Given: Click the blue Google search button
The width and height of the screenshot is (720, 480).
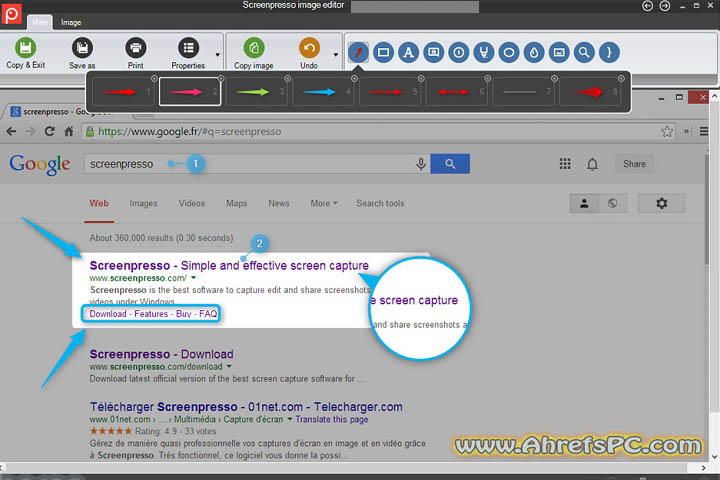Looking at the screenshot, I should 450,164.
